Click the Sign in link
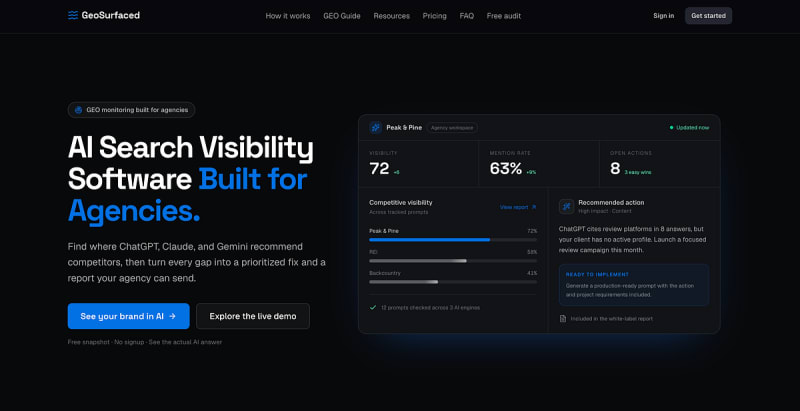Screen dimensions: 800x411 (663, 16)
